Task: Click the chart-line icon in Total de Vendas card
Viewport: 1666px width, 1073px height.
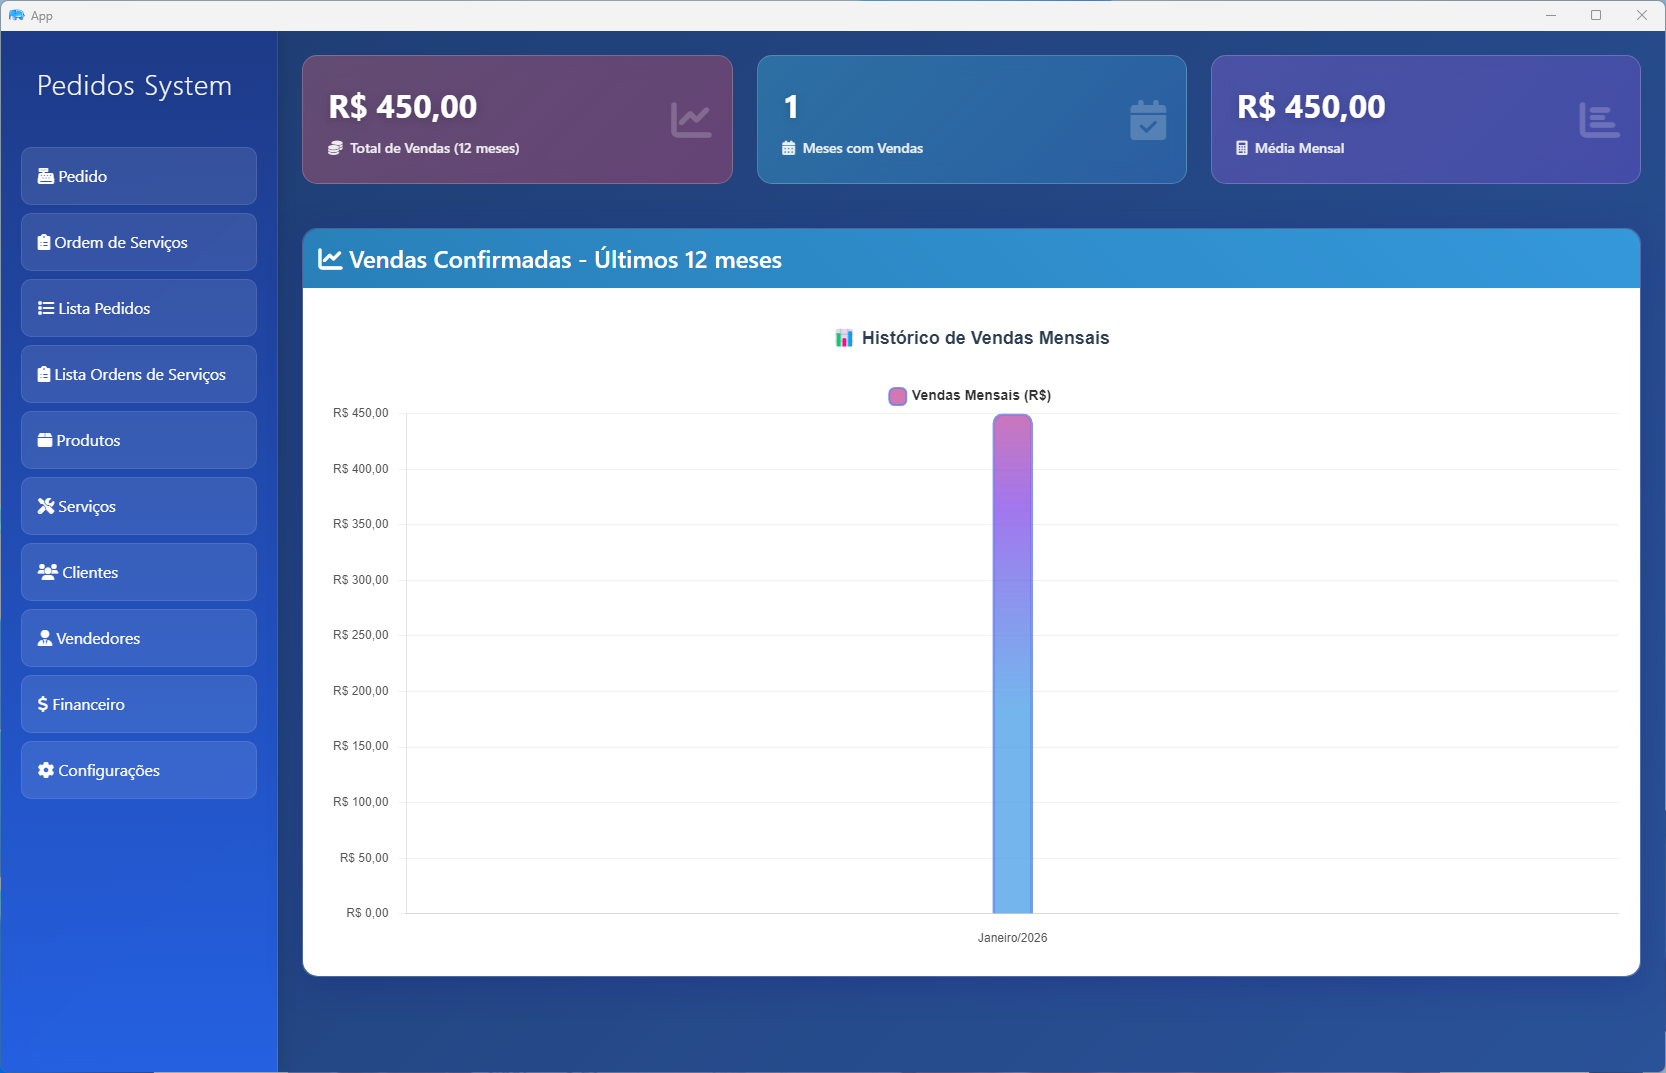Action: [x=690, y=120]
